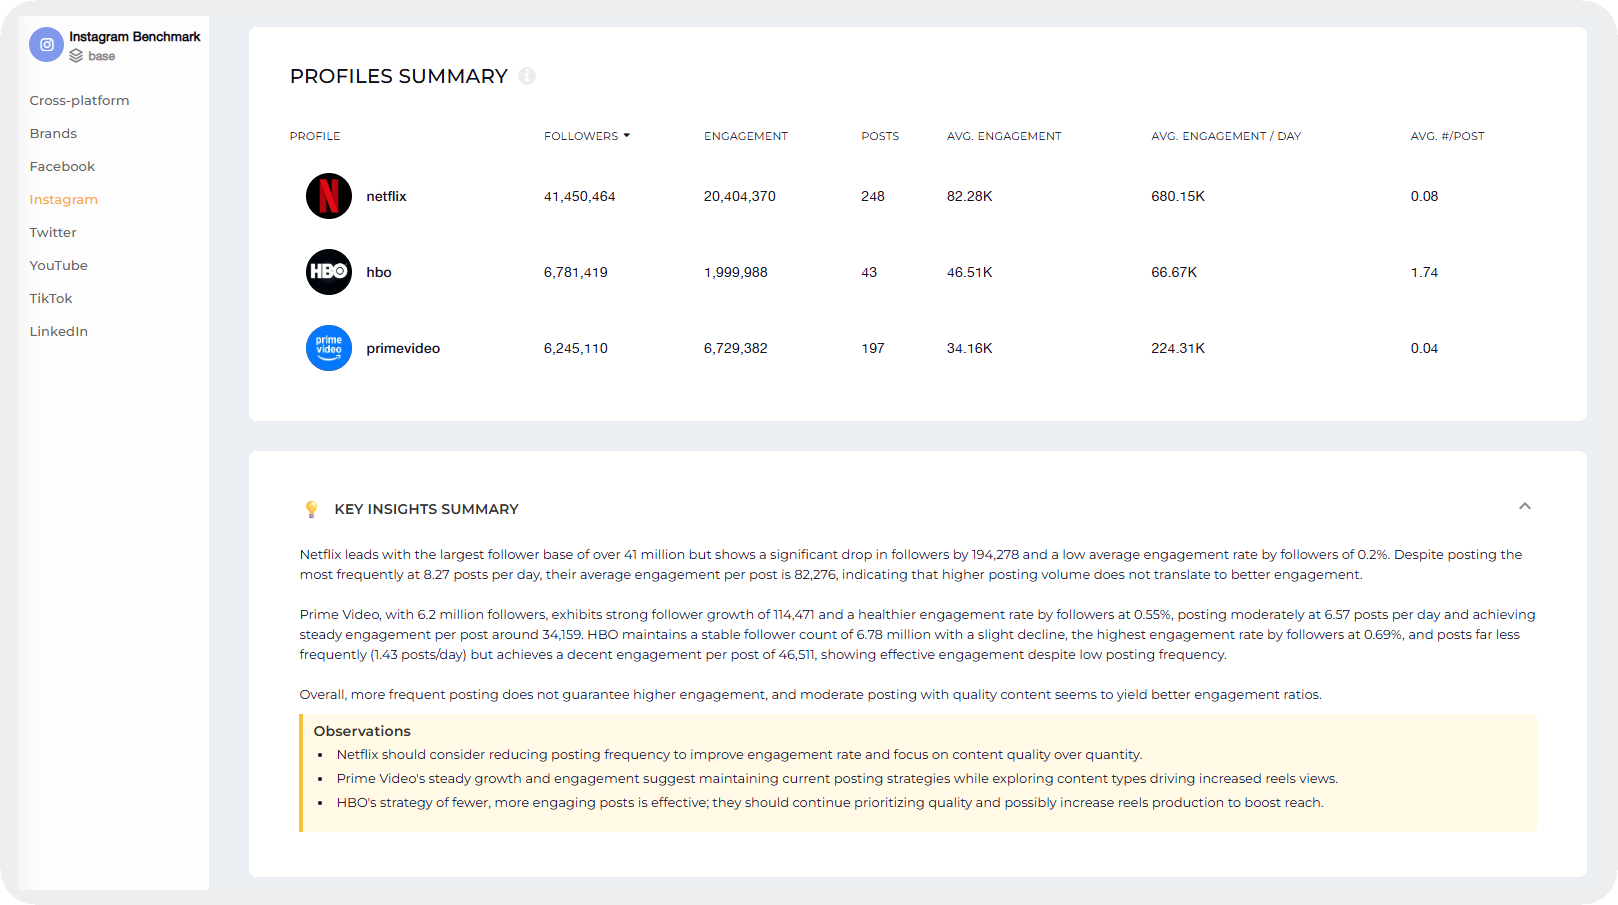Go to the Twitter section
Viewport: 1618px width, 905px height.
click(53, 232)
